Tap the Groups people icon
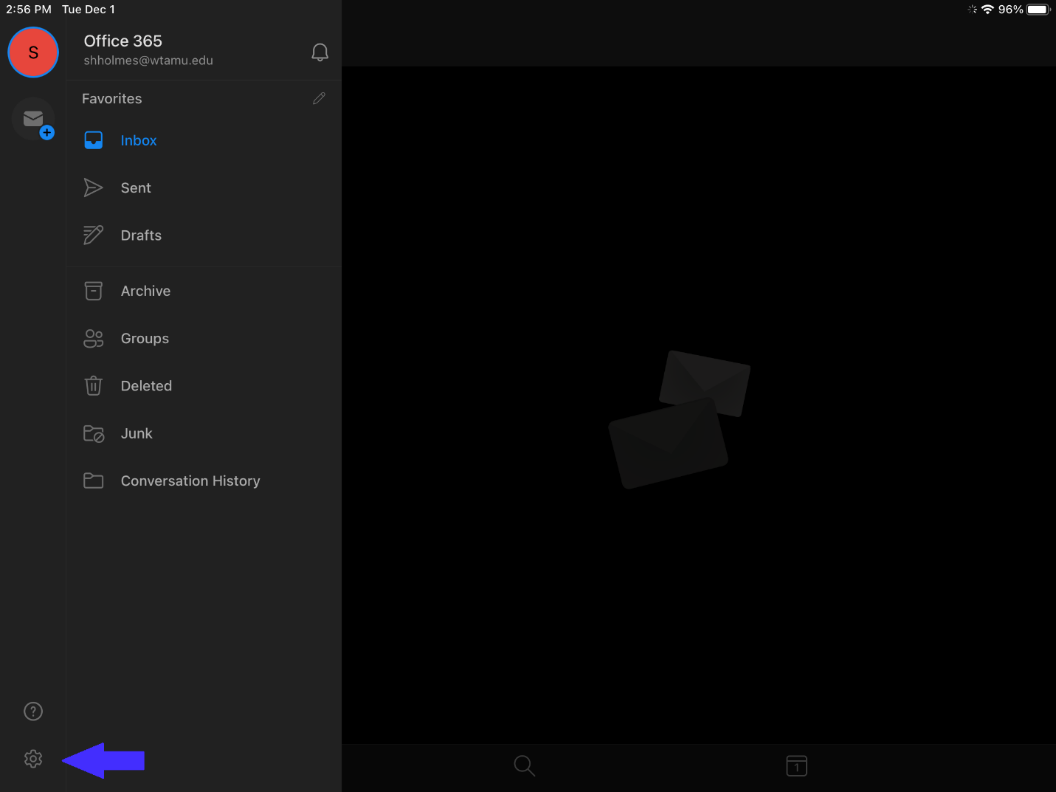The height and width of the screenshot is (792, 1056). [x=94, y=338]
